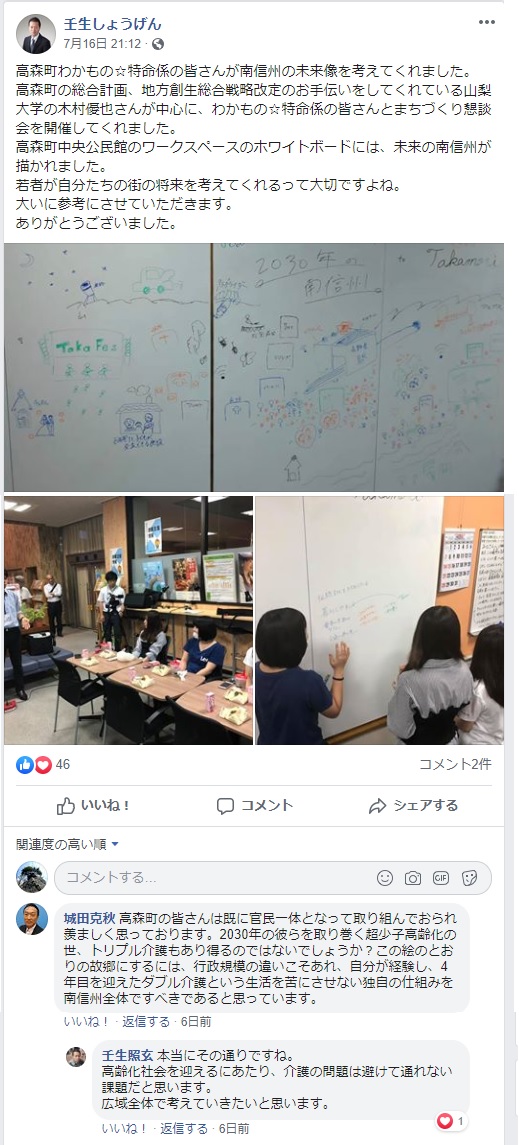The width and height of the screenshot is (519, 1145).
Task: Click the emoji icon in comment box
Action: tap(385, 878)
